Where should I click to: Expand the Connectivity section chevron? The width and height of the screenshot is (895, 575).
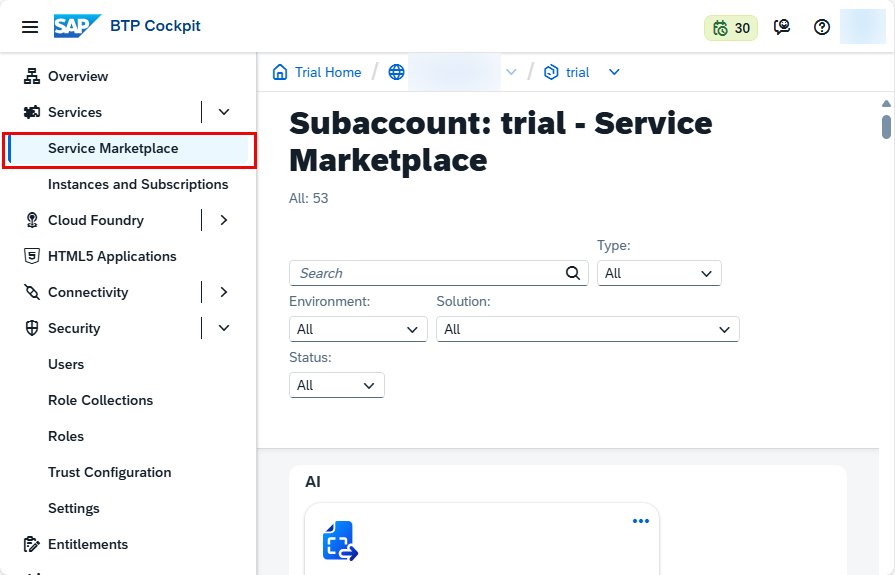click(224, 292)
